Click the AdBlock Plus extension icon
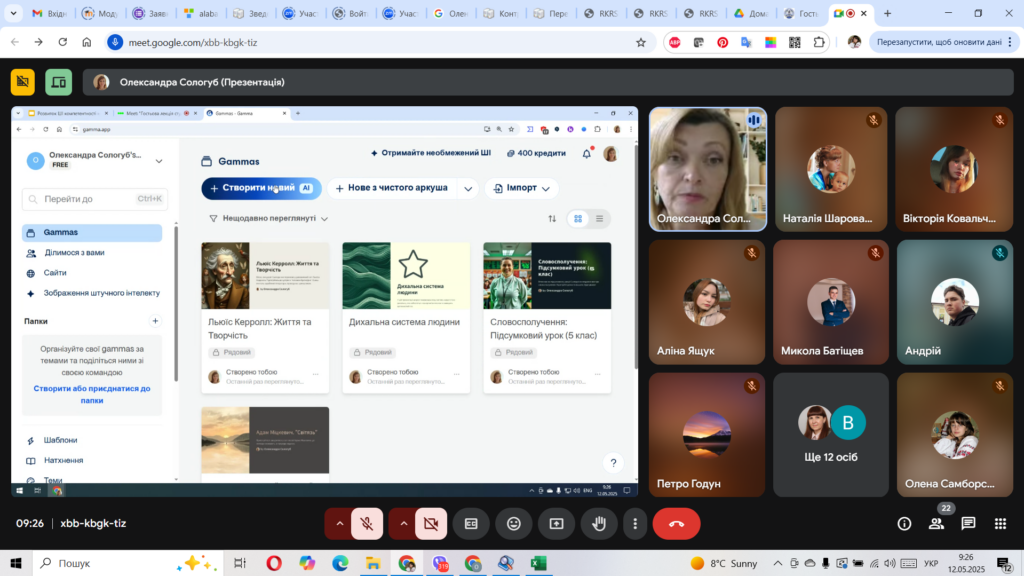The width and height of the screenshot is (1024, 576). 675,42
